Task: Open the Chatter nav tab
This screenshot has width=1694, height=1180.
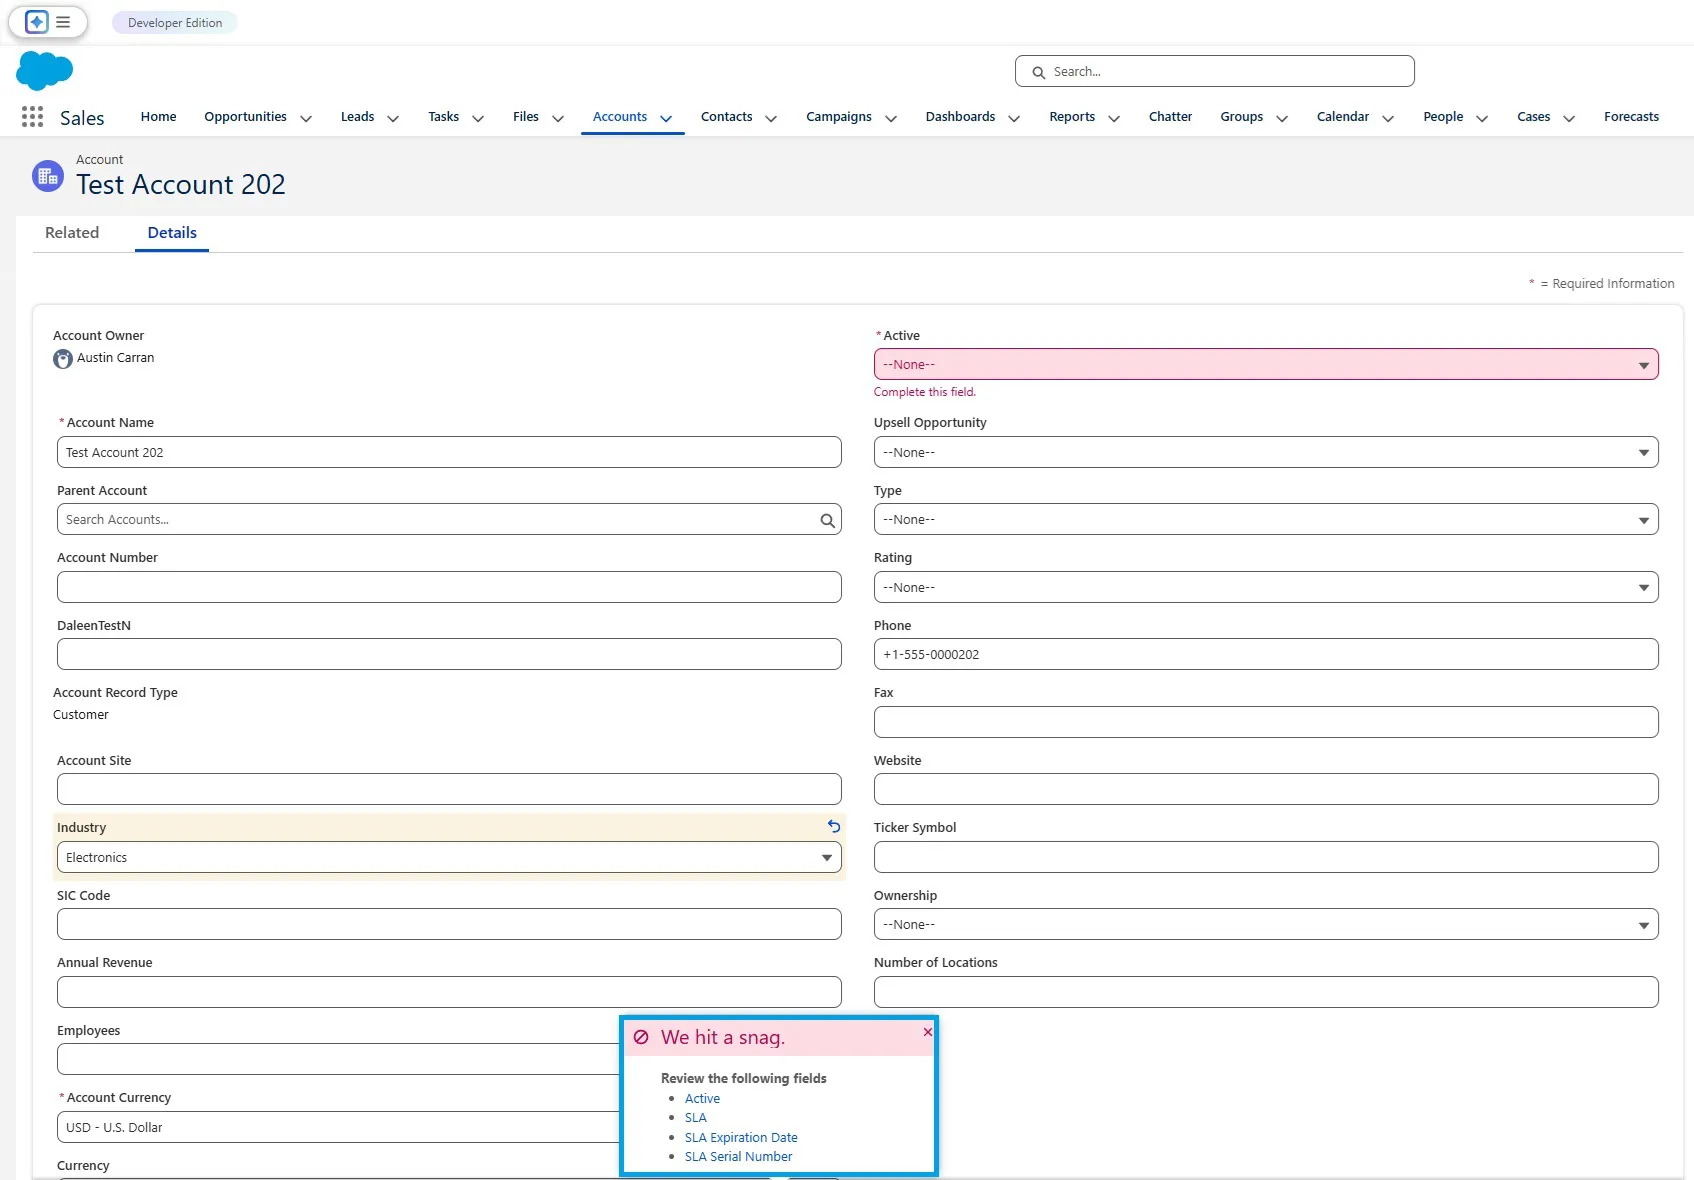Action: tap(1170, 117)
